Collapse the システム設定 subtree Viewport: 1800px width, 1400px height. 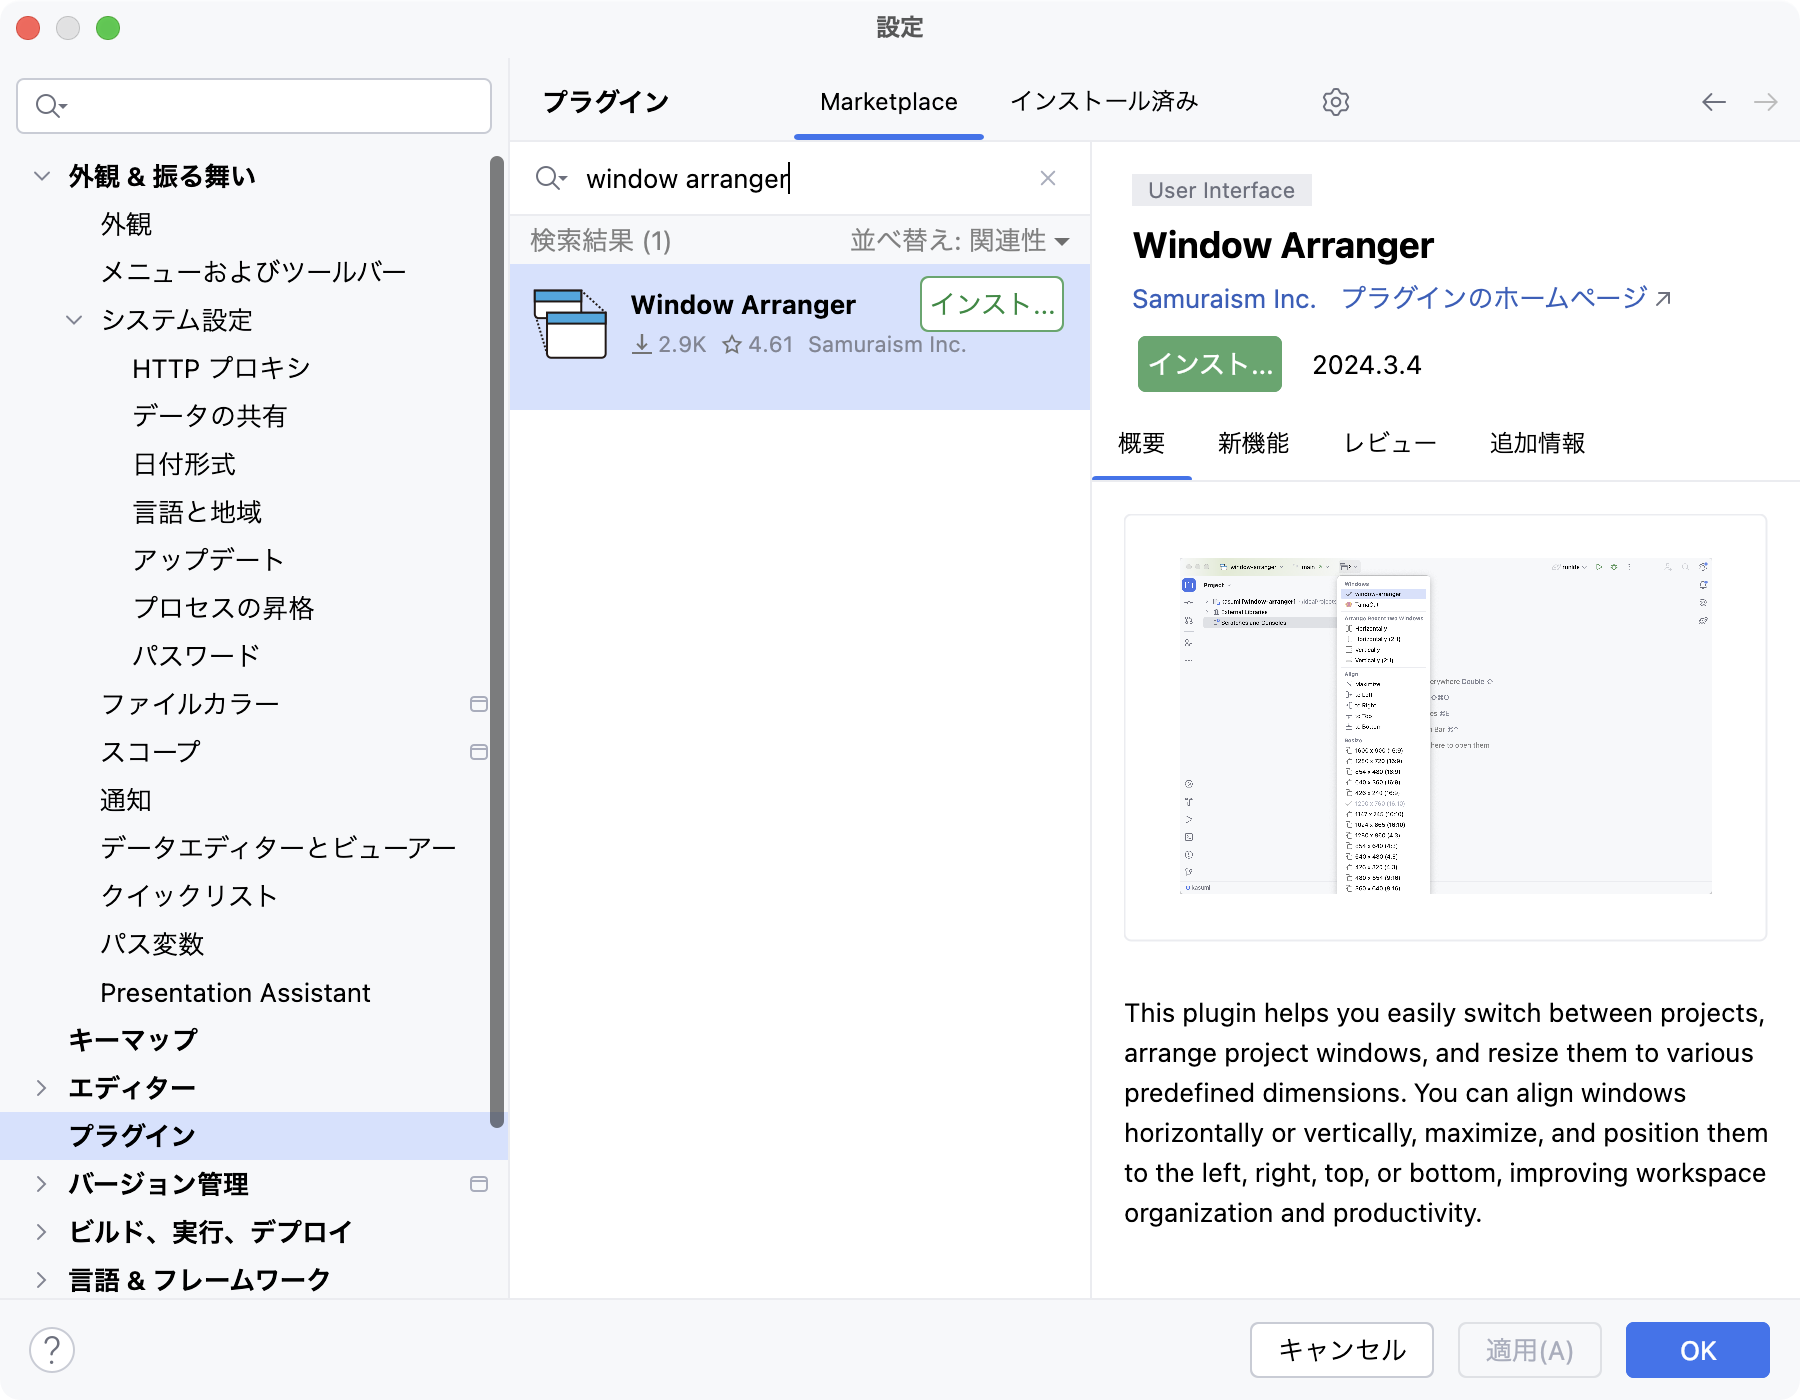[x=74, y=320]
